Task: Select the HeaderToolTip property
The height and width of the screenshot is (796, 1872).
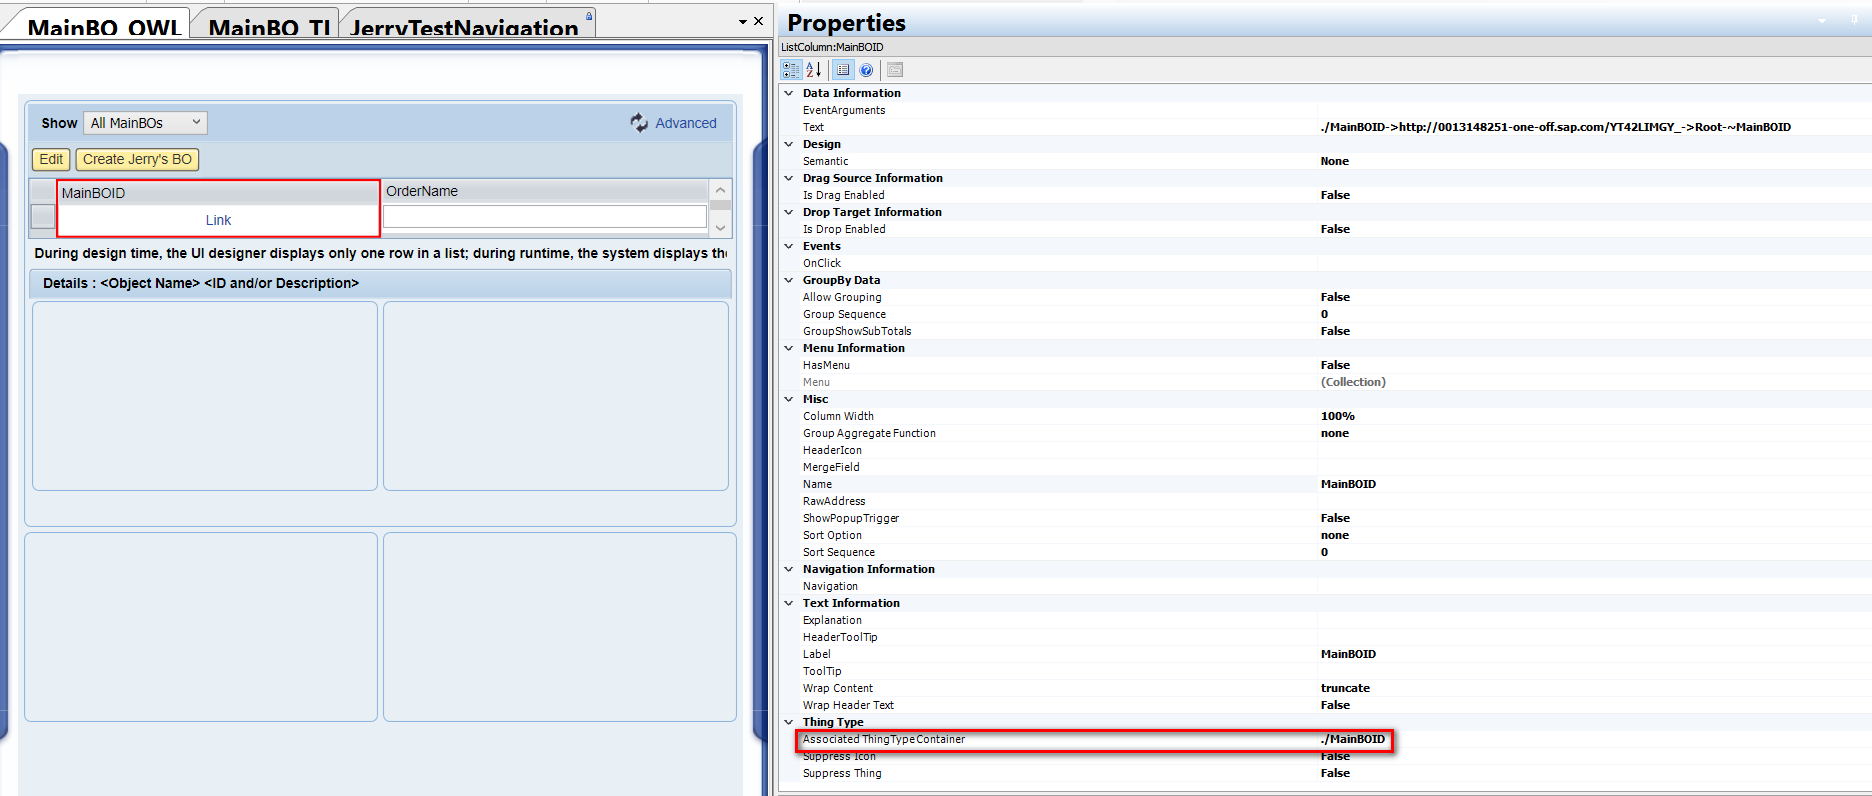Action: point(1325,637)
